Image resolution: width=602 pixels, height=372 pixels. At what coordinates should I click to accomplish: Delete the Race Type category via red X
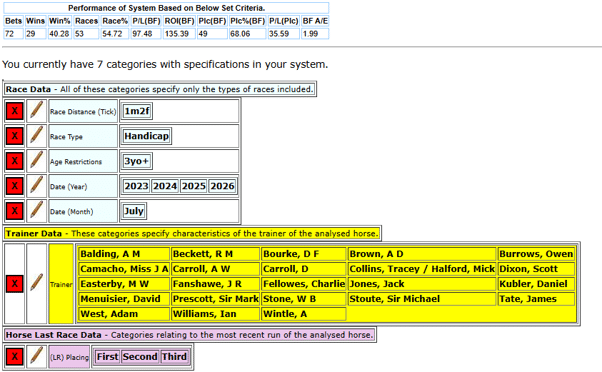coord(15,136)
